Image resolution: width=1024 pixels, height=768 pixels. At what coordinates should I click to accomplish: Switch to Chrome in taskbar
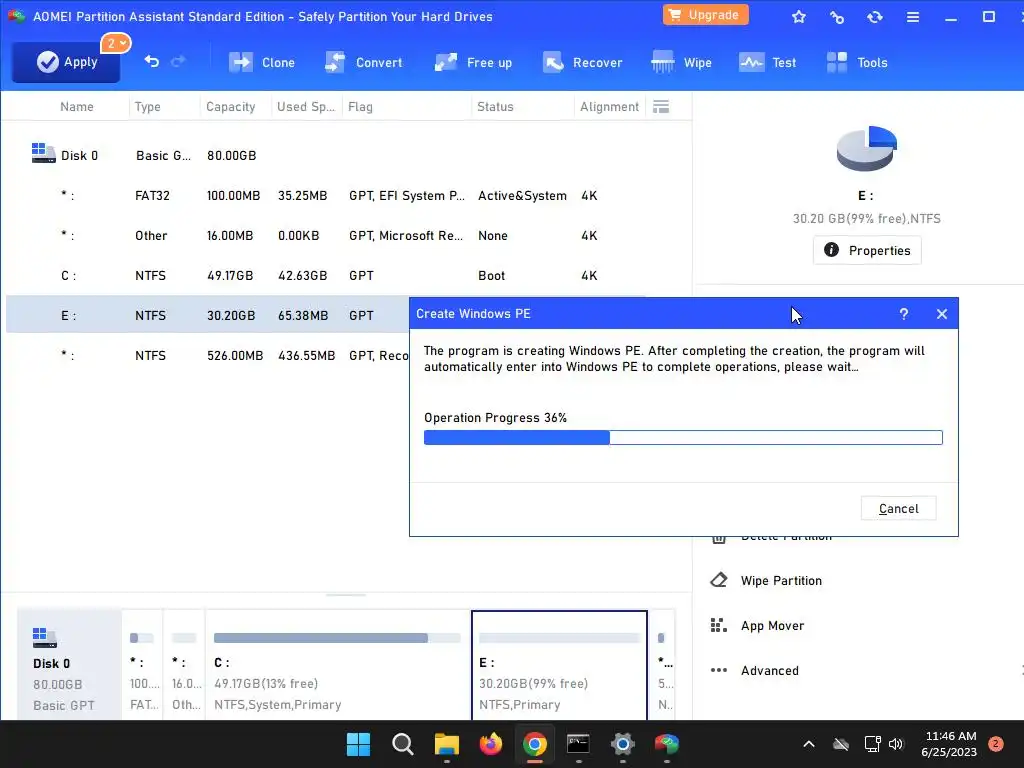pyautogui.click(x=535, y=744)
